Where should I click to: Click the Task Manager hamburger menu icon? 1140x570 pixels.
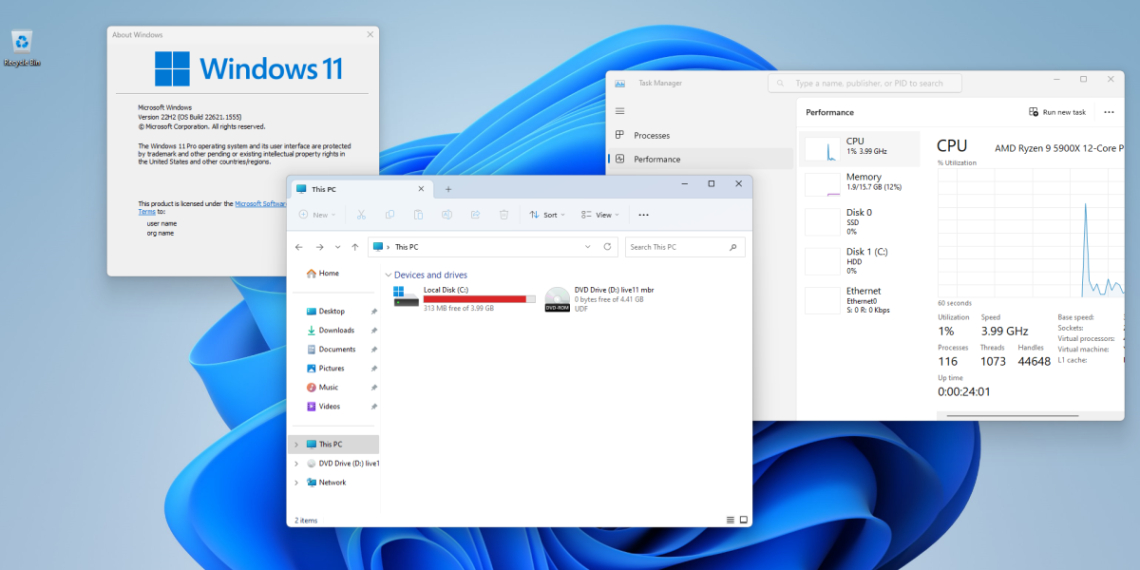pyautogui.click(x=620, y=111)
